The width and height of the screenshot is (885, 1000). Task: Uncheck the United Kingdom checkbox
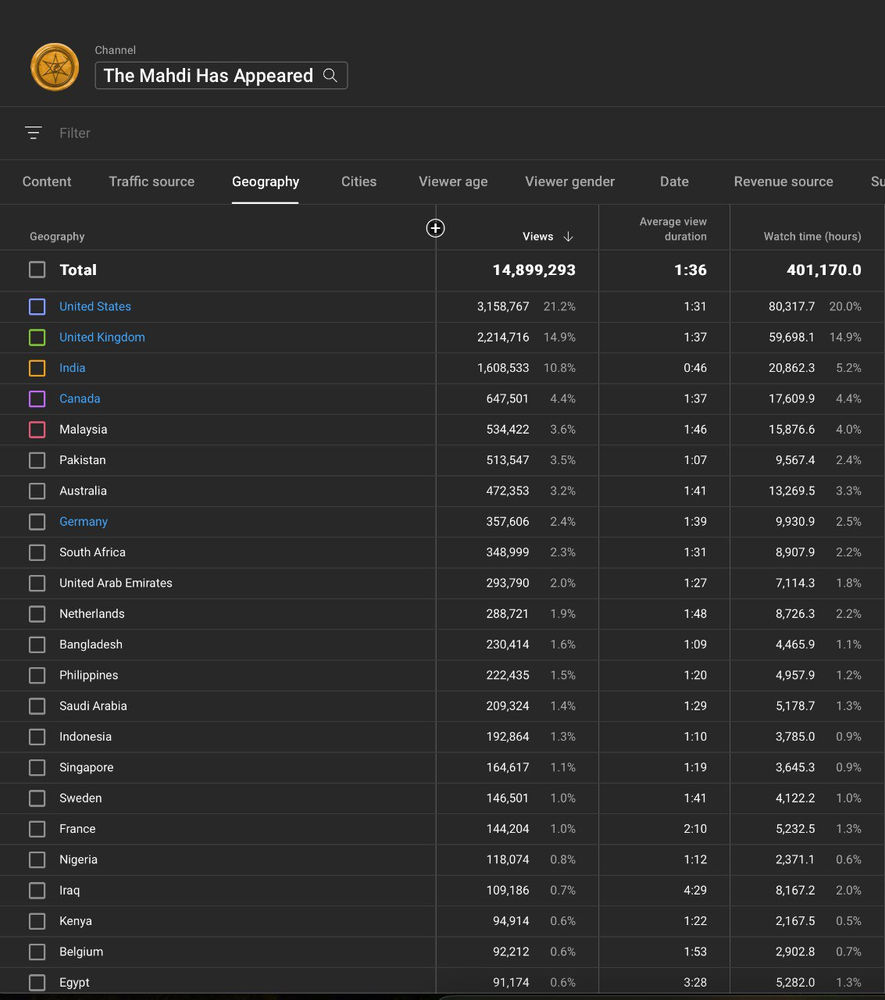tap(37, 337)
